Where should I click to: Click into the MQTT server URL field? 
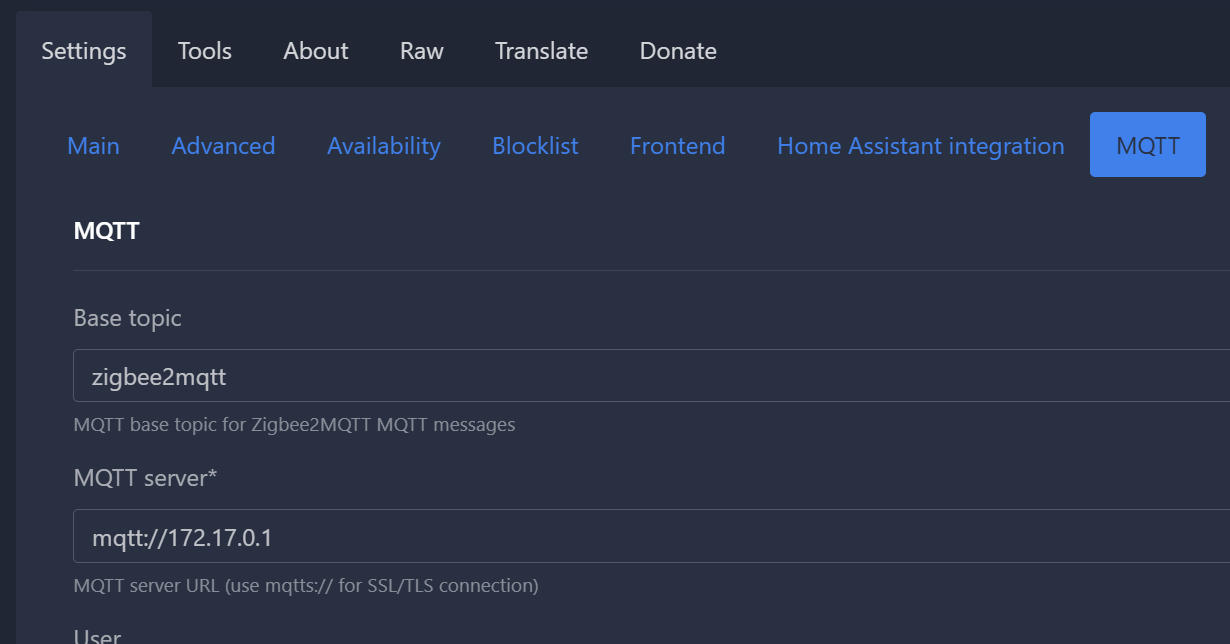tap(652, 536)
